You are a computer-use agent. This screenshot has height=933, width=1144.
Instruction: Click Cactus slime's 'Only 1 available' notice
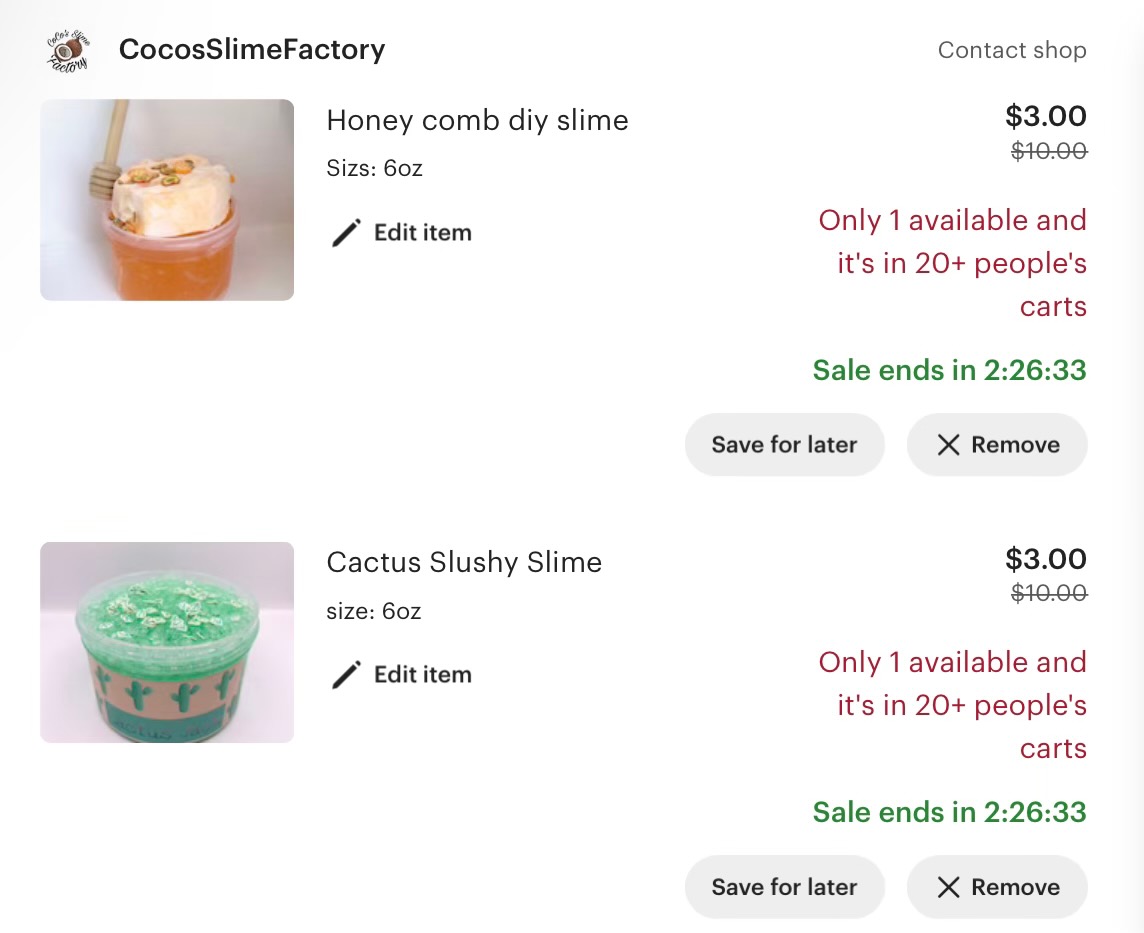coord(952,705)
